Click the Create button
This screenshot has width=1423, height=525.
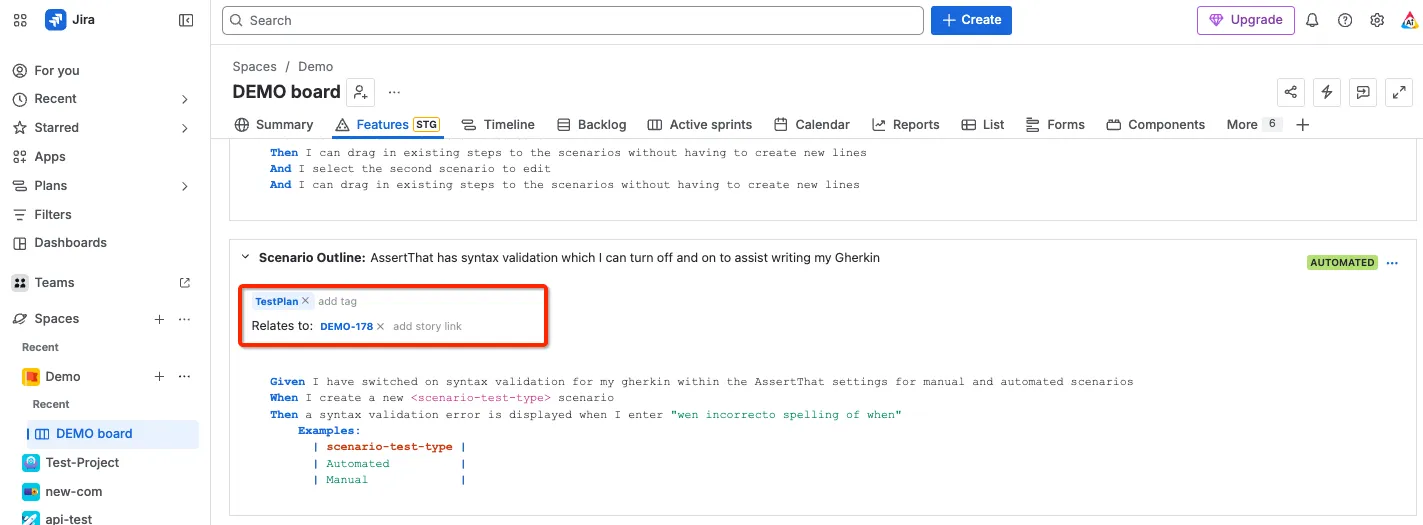[971, 20]
